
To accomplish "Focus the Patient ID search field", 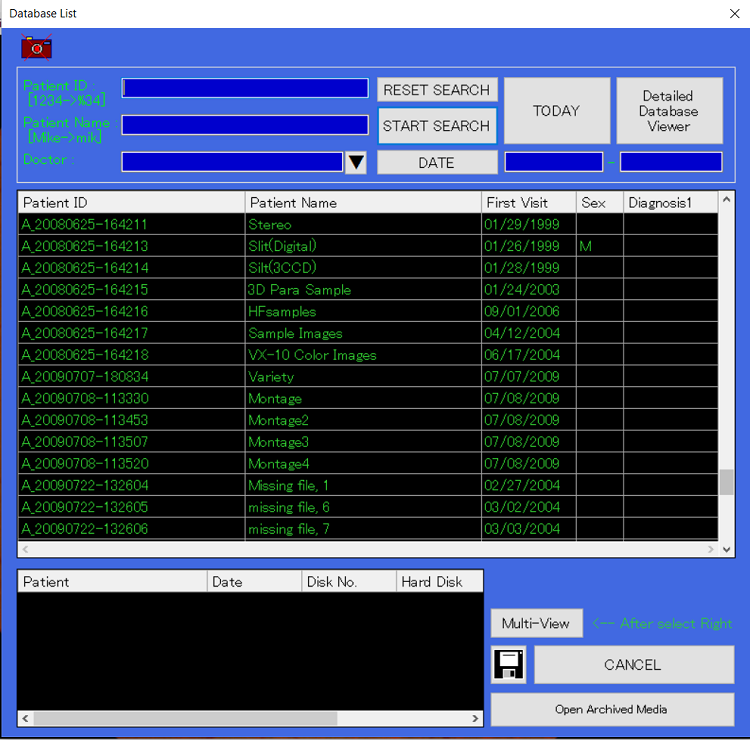I will point(245,88).
